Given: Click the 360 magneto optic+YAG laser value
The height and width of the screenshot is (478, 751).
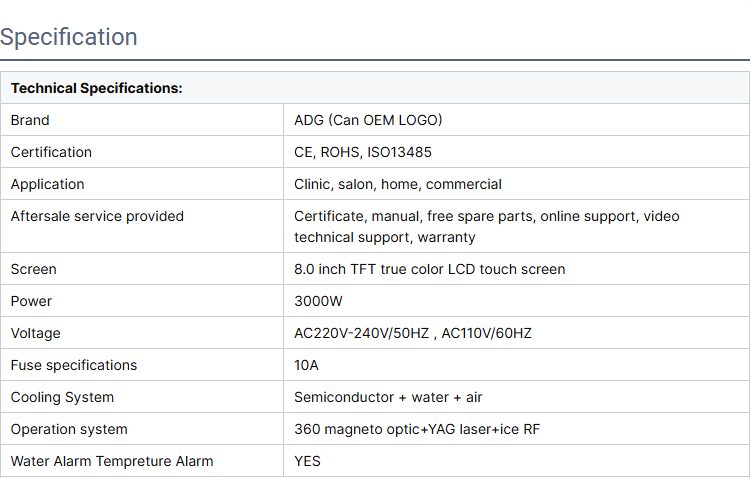Looking at the screenshot, I should pyautogui.click(x=418, y=429).
